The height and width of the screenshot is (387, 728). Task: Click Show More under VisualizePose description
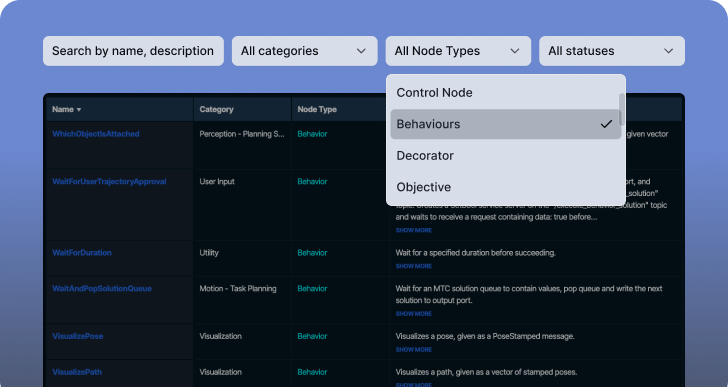point(414,349)
